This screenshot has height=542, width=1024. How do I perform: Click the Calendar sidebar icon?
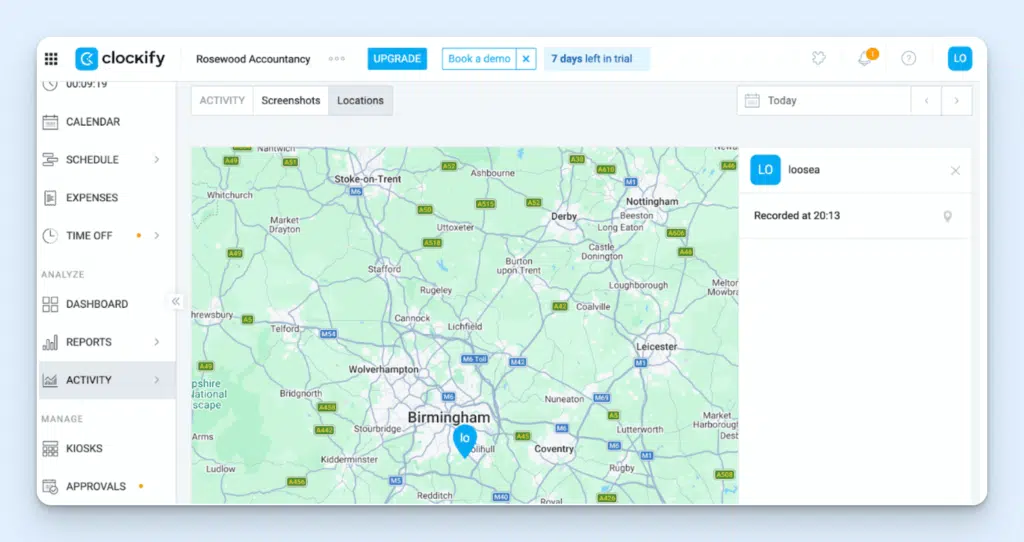click(x=50, y=122)
